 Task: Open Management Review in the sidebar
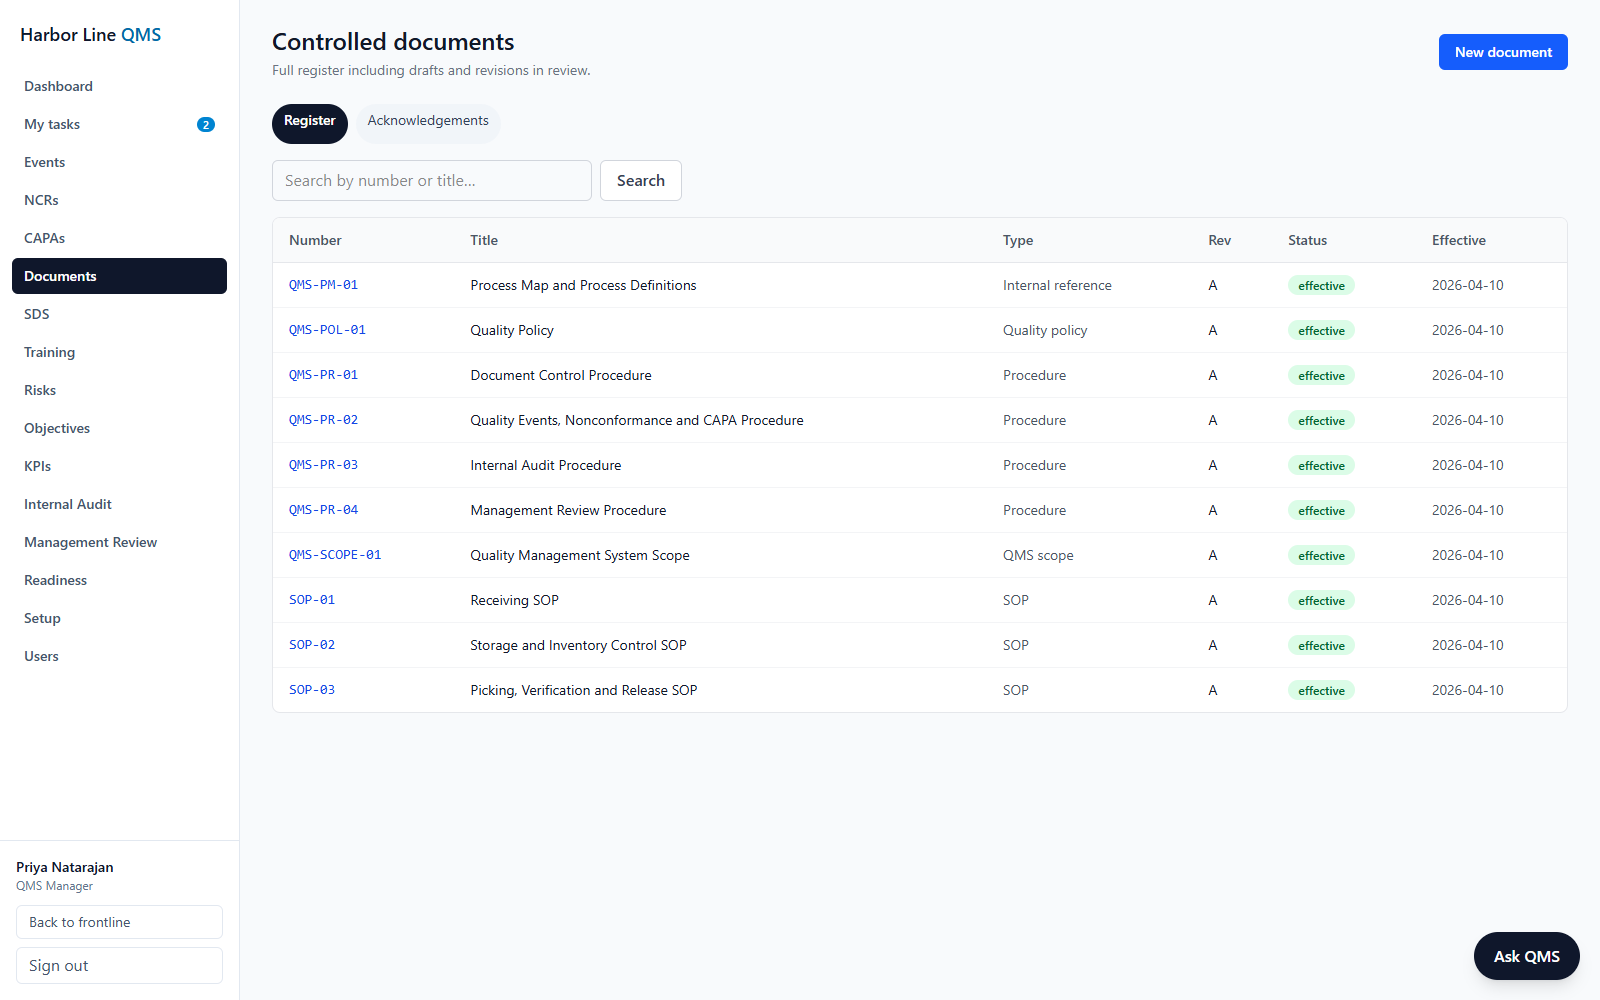click(119, 542)
